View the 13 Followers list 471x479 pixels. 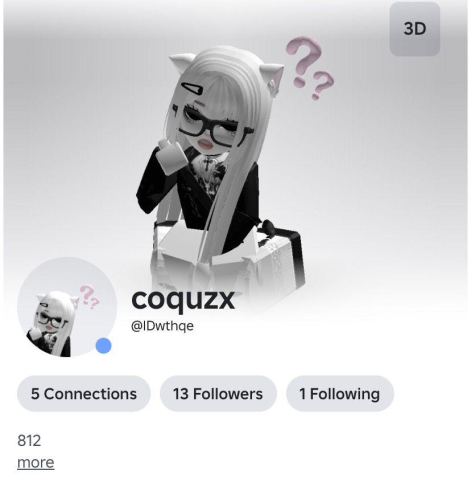point(218,394)
